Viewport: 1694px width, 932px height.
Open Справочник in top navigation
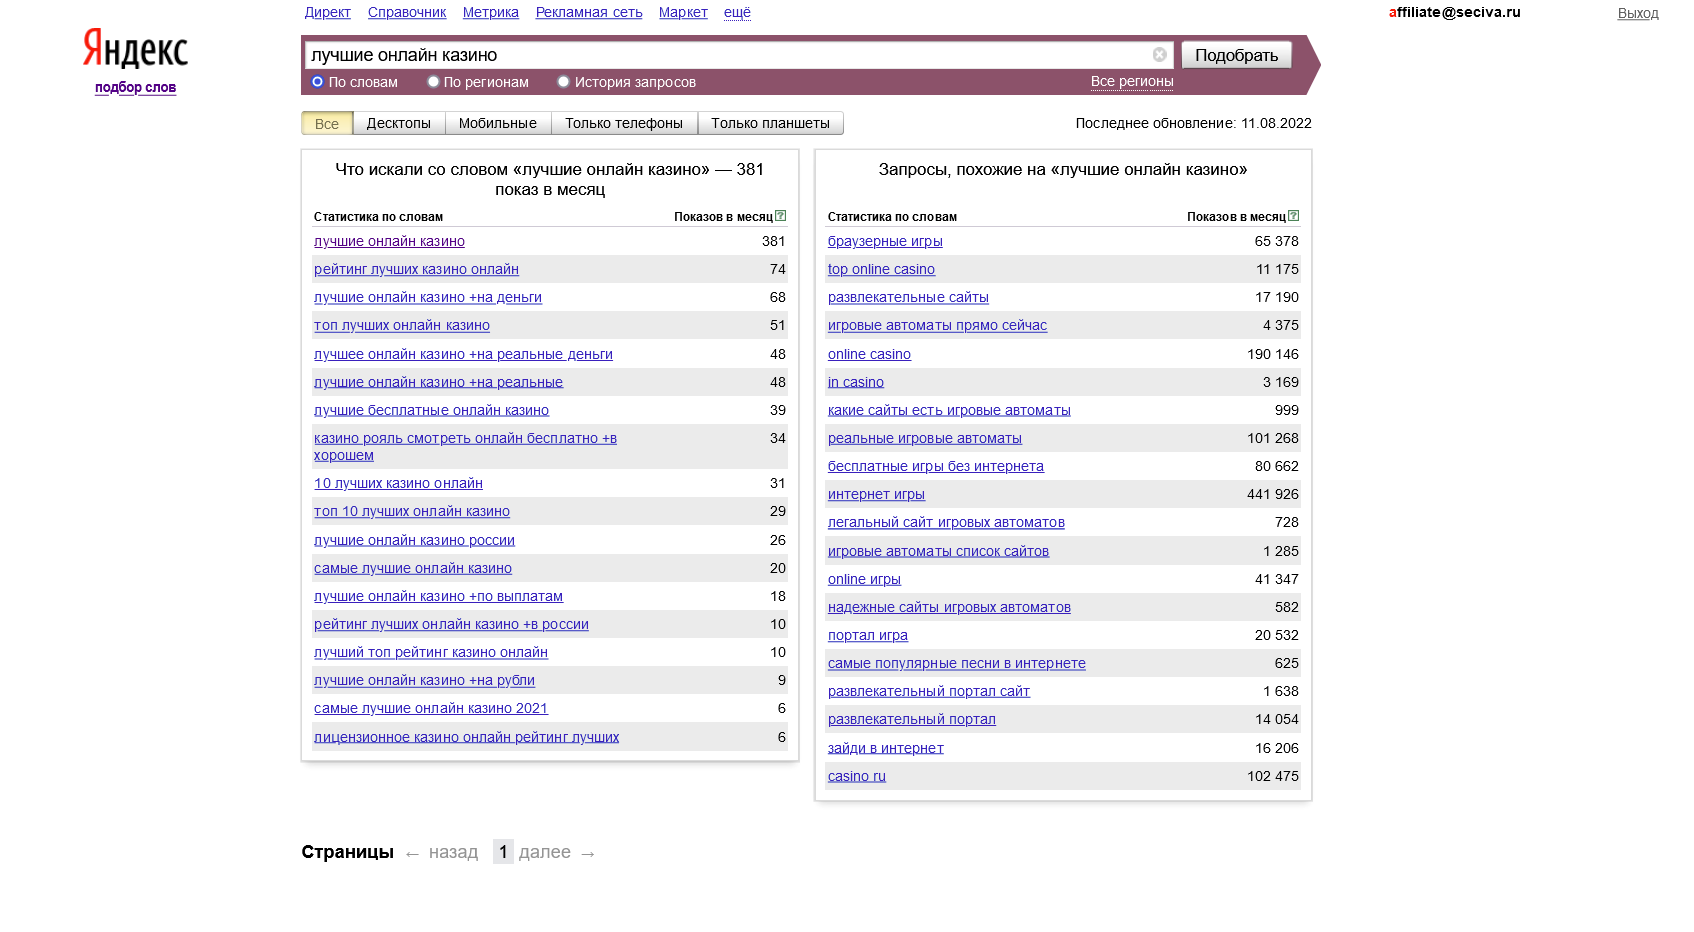407,12
